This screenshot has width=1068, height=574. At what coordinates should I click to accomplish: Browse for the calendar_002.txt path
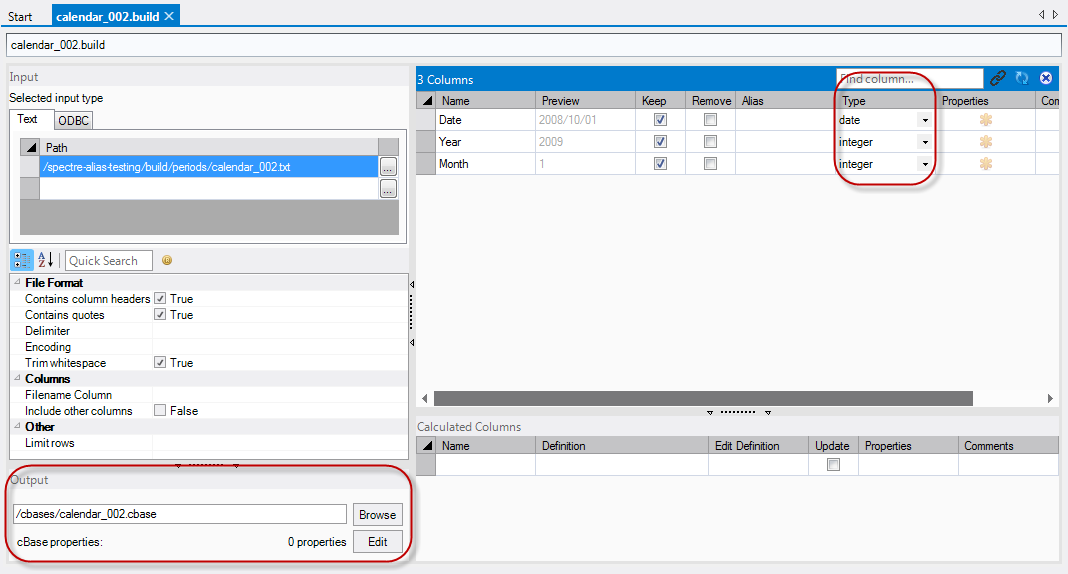(x=388, y=167)
